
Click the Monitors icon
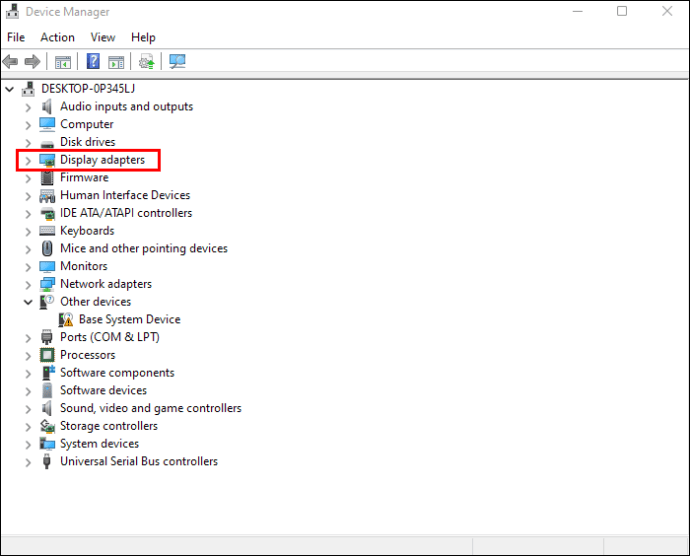point(47,266)
